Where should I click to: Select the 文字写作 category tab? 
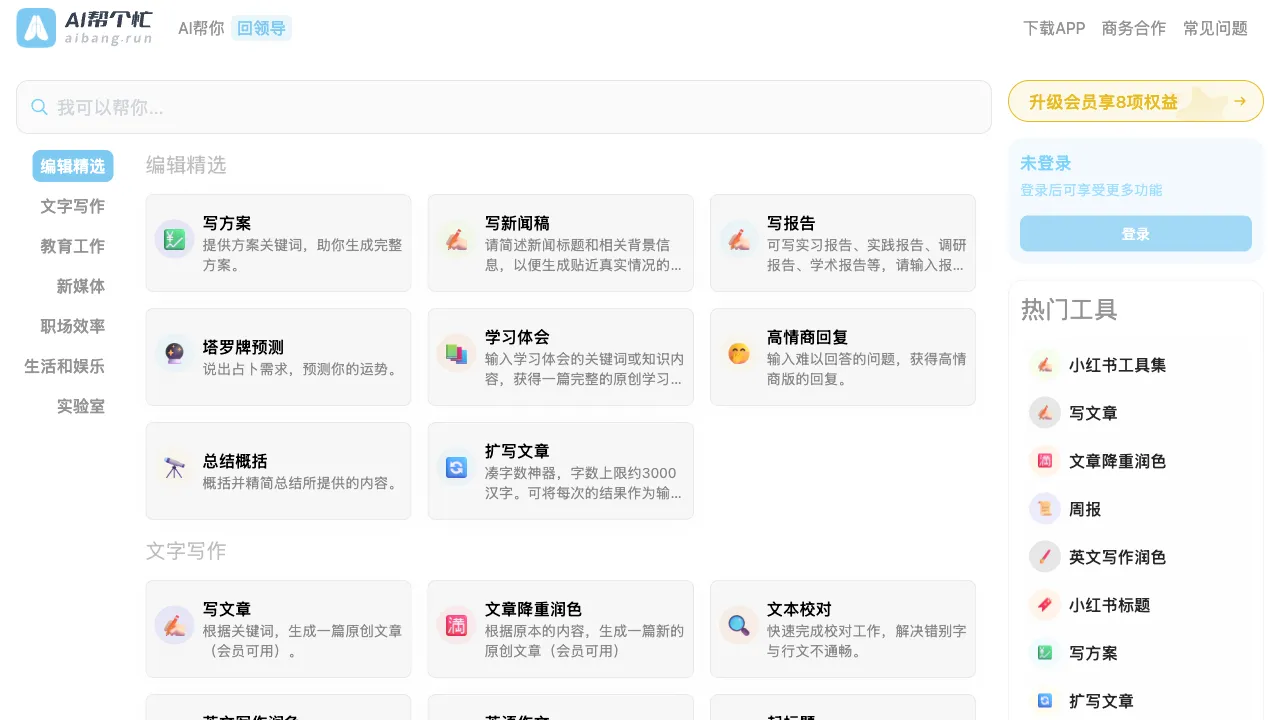click(x=73, y=206)
